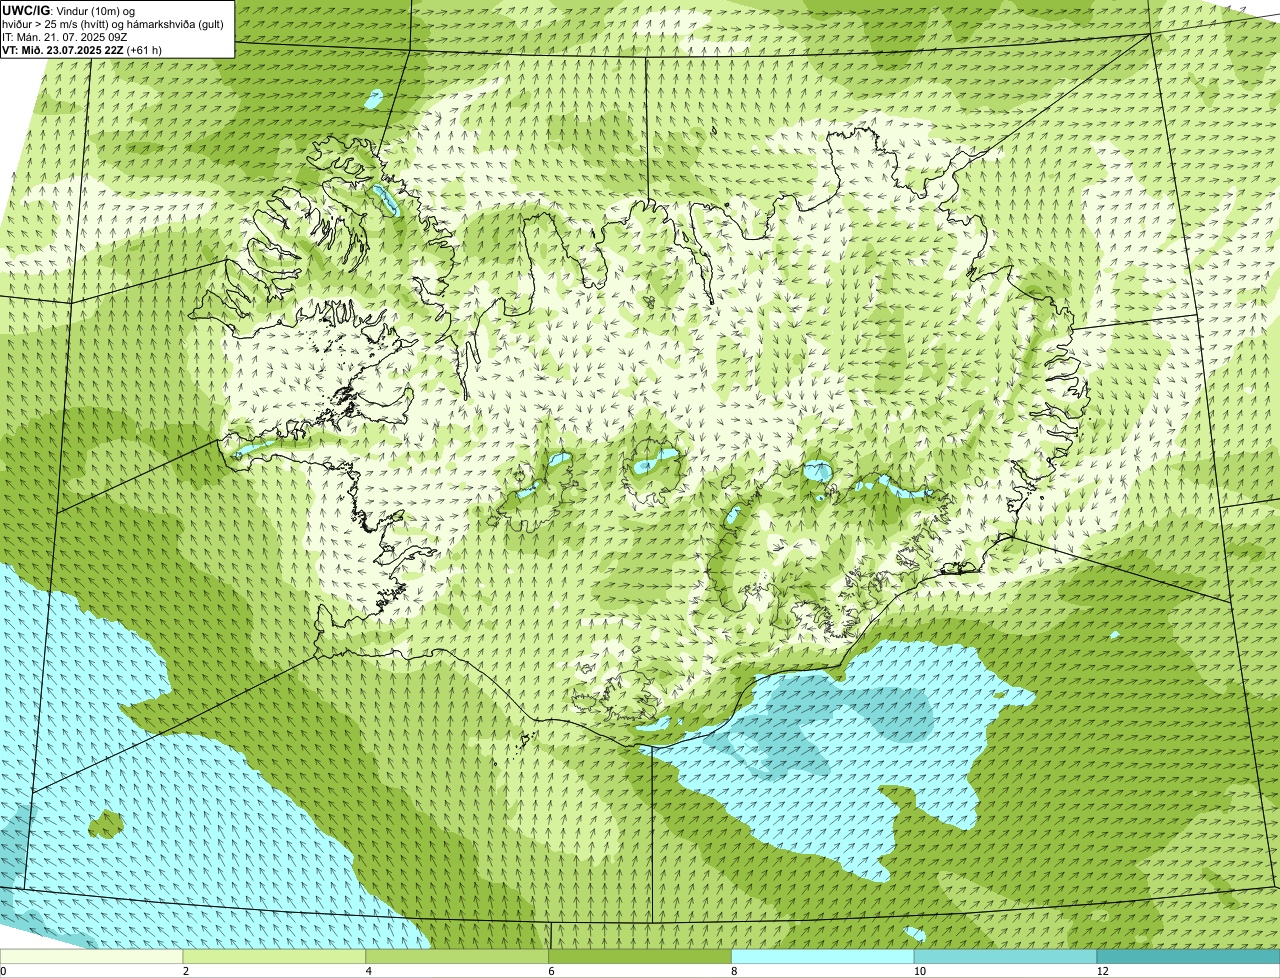Screen dimensions: 1280x978
Task: Click the legend scale label "8"
Action: (x=733, y=971)
